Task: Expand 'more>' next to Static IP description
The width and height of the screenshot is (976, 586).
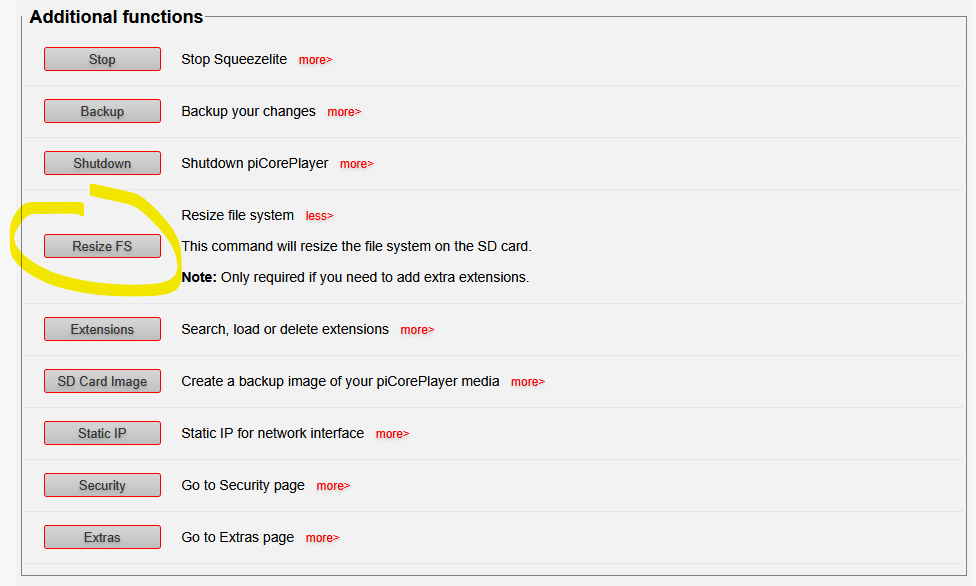Action: coord(392,434)
